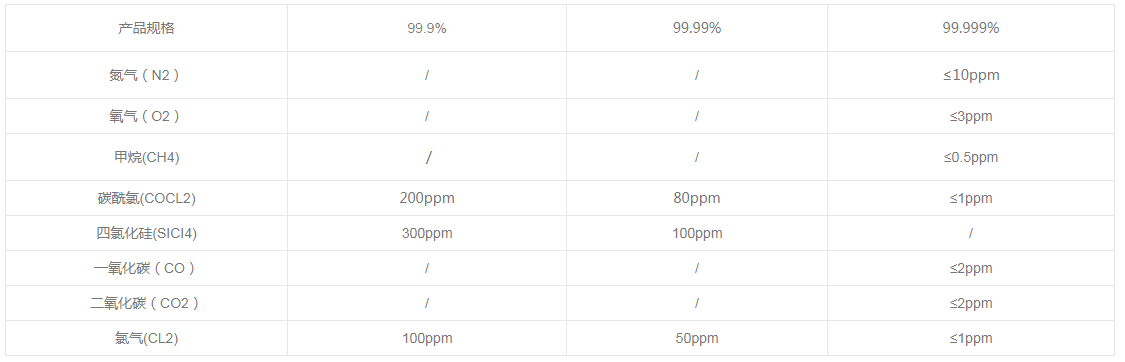Select the 200ppm cell
1125x362 pixels.
(x=427, y=198)
